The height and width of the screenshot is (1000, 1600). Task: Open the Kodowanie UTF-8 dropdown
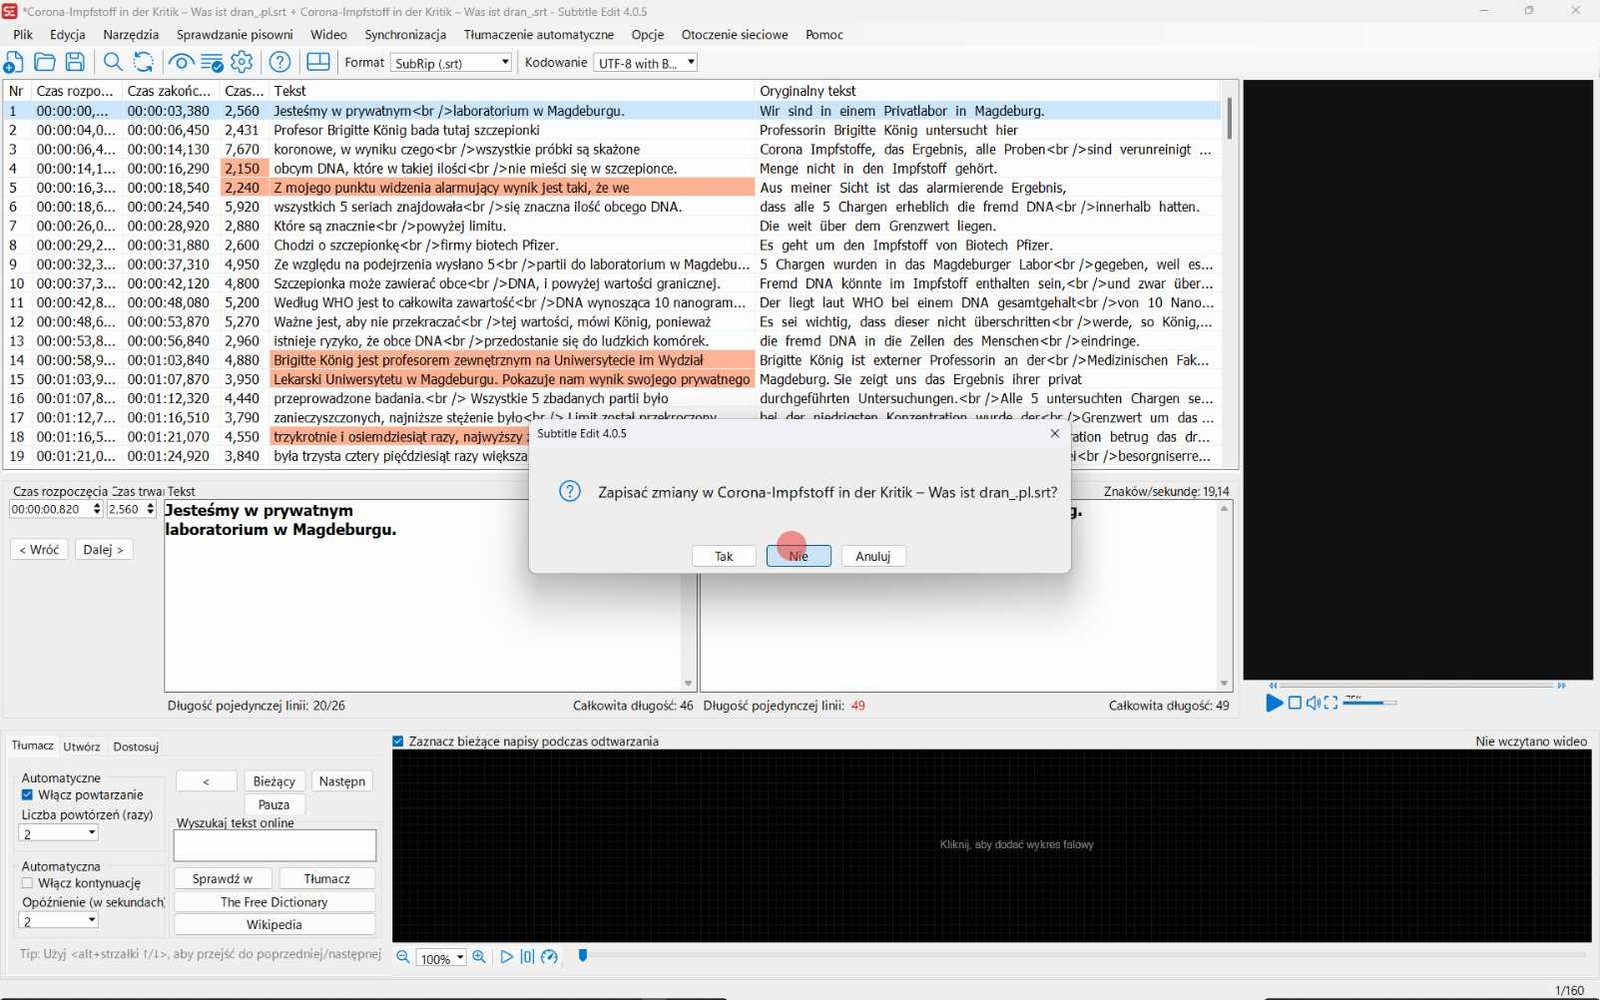pos(645,62)
